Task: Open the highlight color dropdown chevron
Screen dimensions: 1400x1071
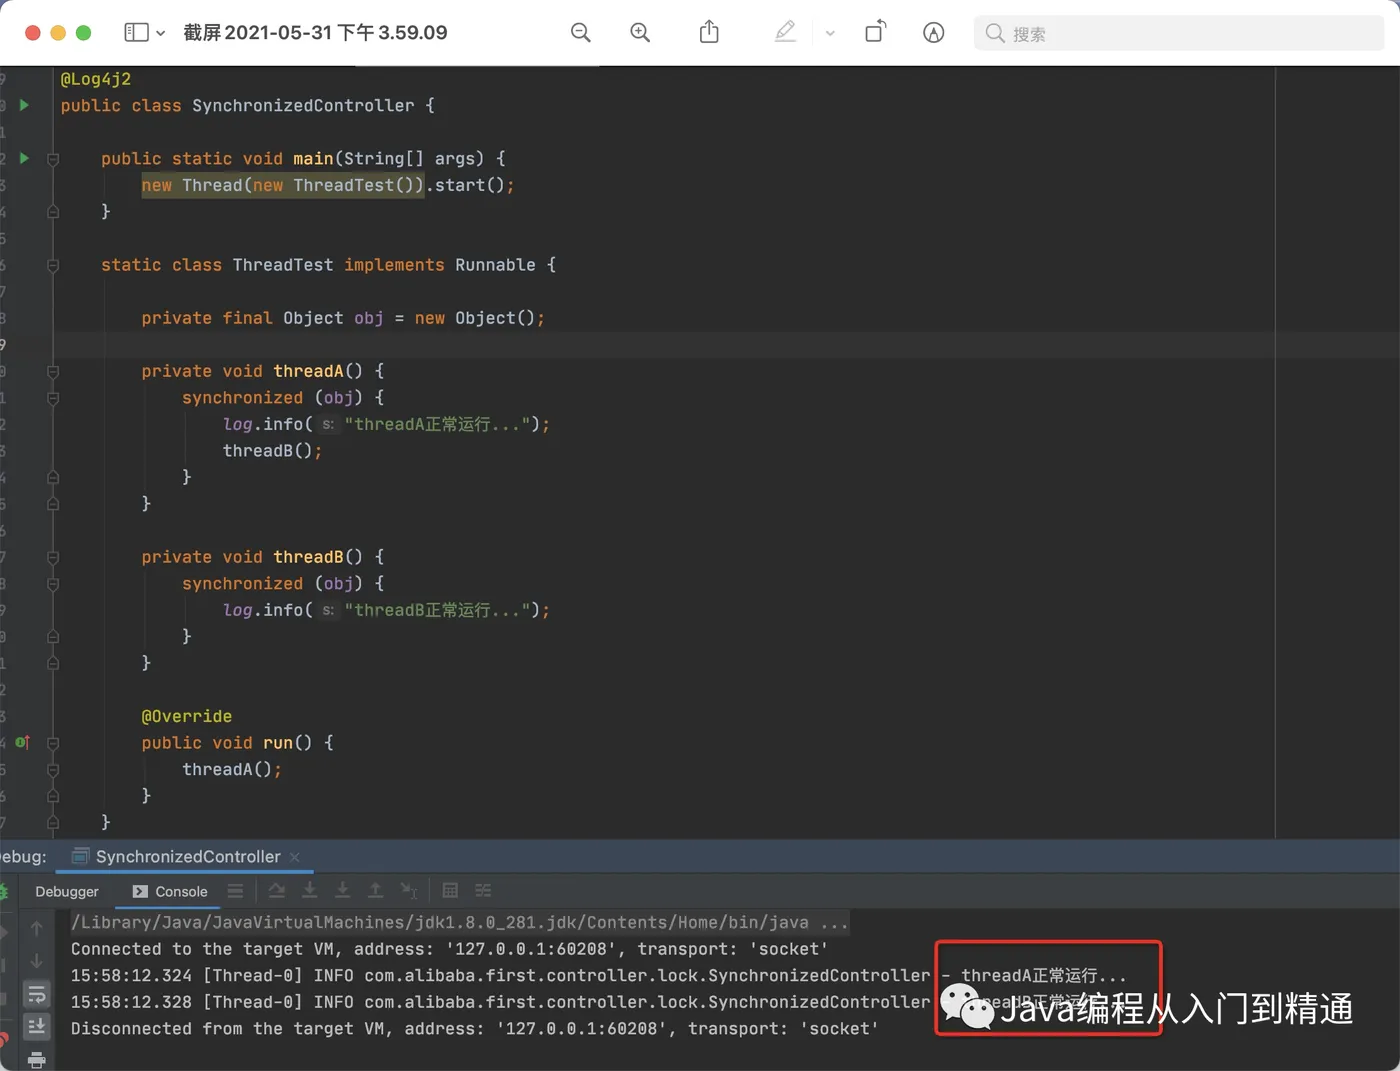Action: click(830, 33)
